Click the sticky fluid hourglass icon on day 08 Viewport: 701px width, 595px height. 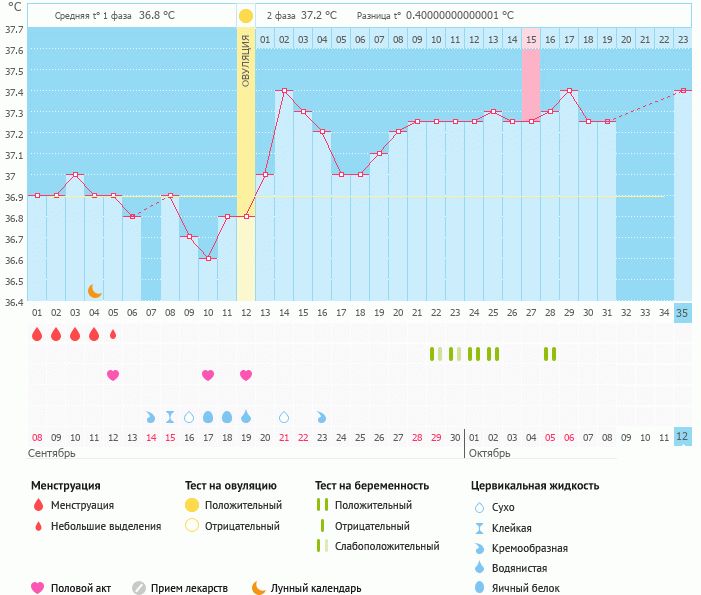(170, 416)
